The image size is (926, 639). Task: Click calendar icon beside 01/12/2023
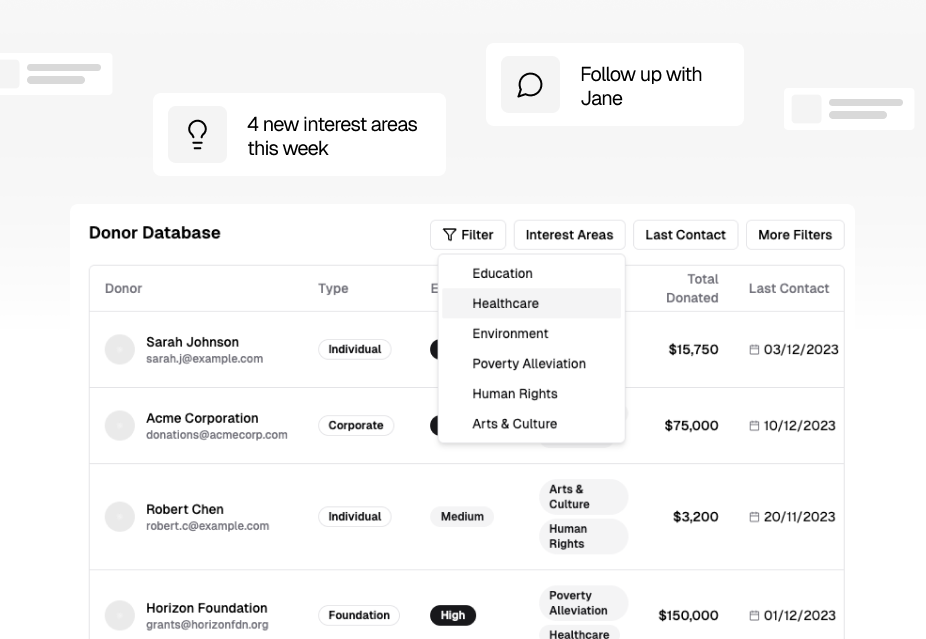(x=754, y=616)
